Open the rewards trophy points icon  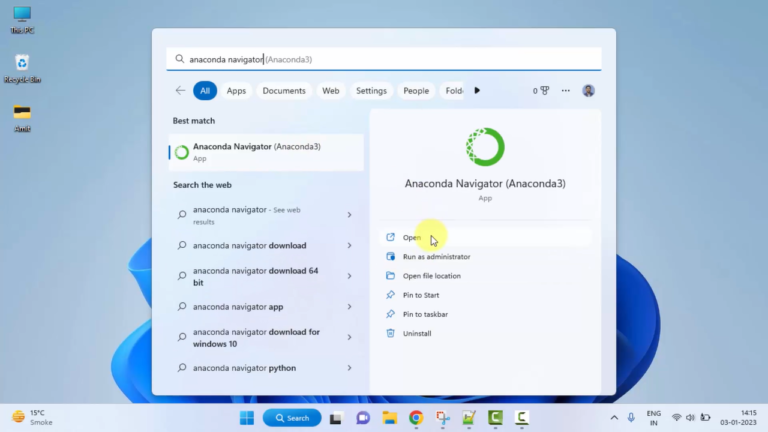click(x=541, y=91)
